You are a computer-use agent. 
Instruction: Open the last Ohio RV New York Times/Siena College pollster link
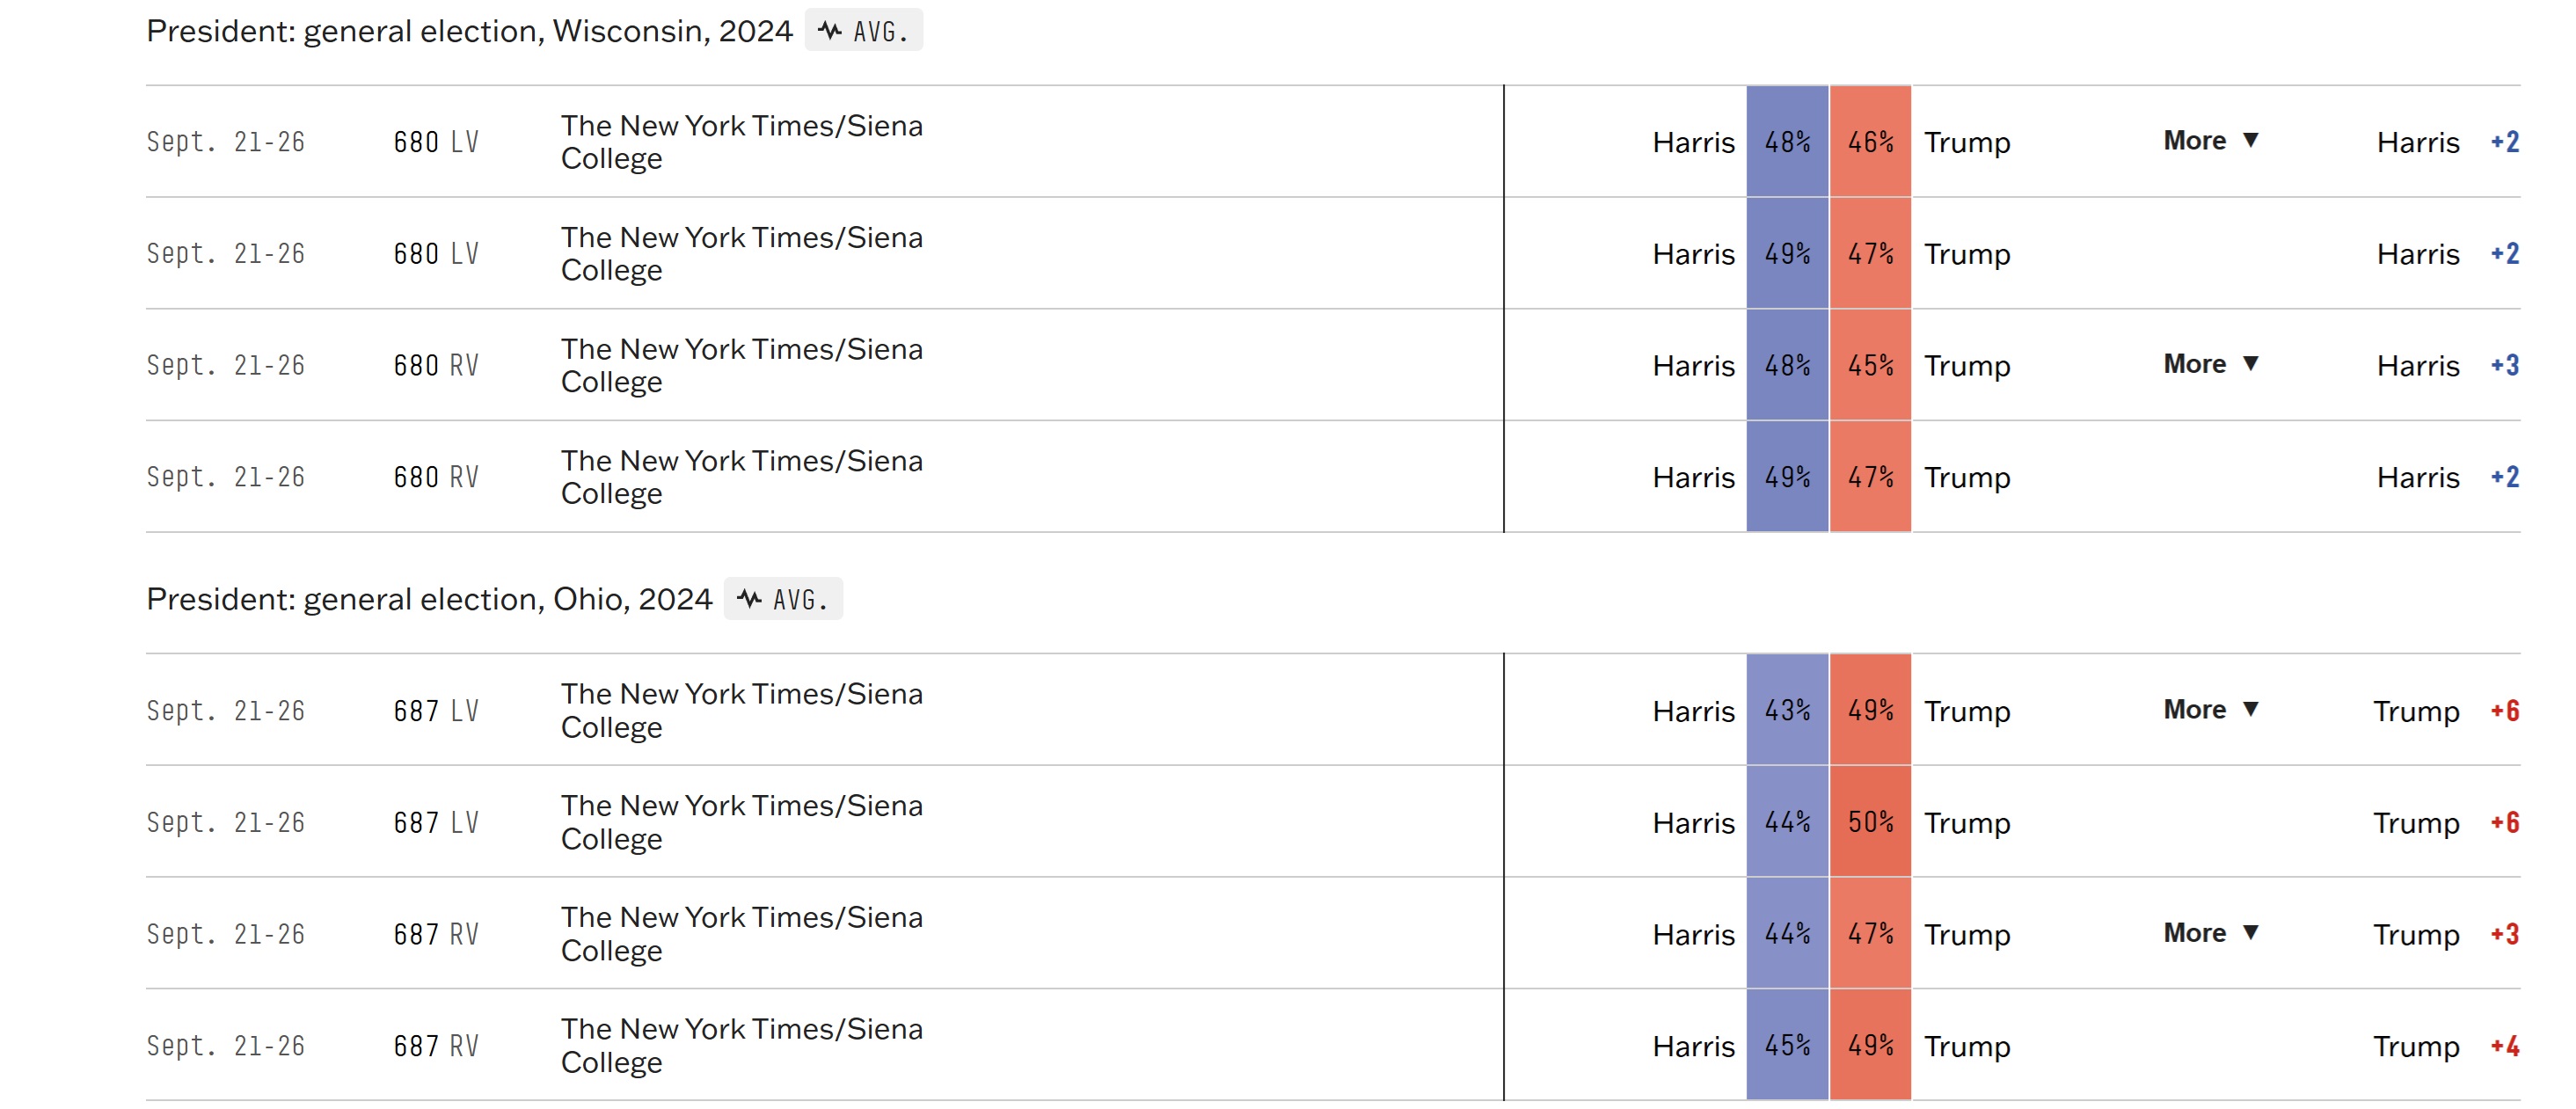741,1046
